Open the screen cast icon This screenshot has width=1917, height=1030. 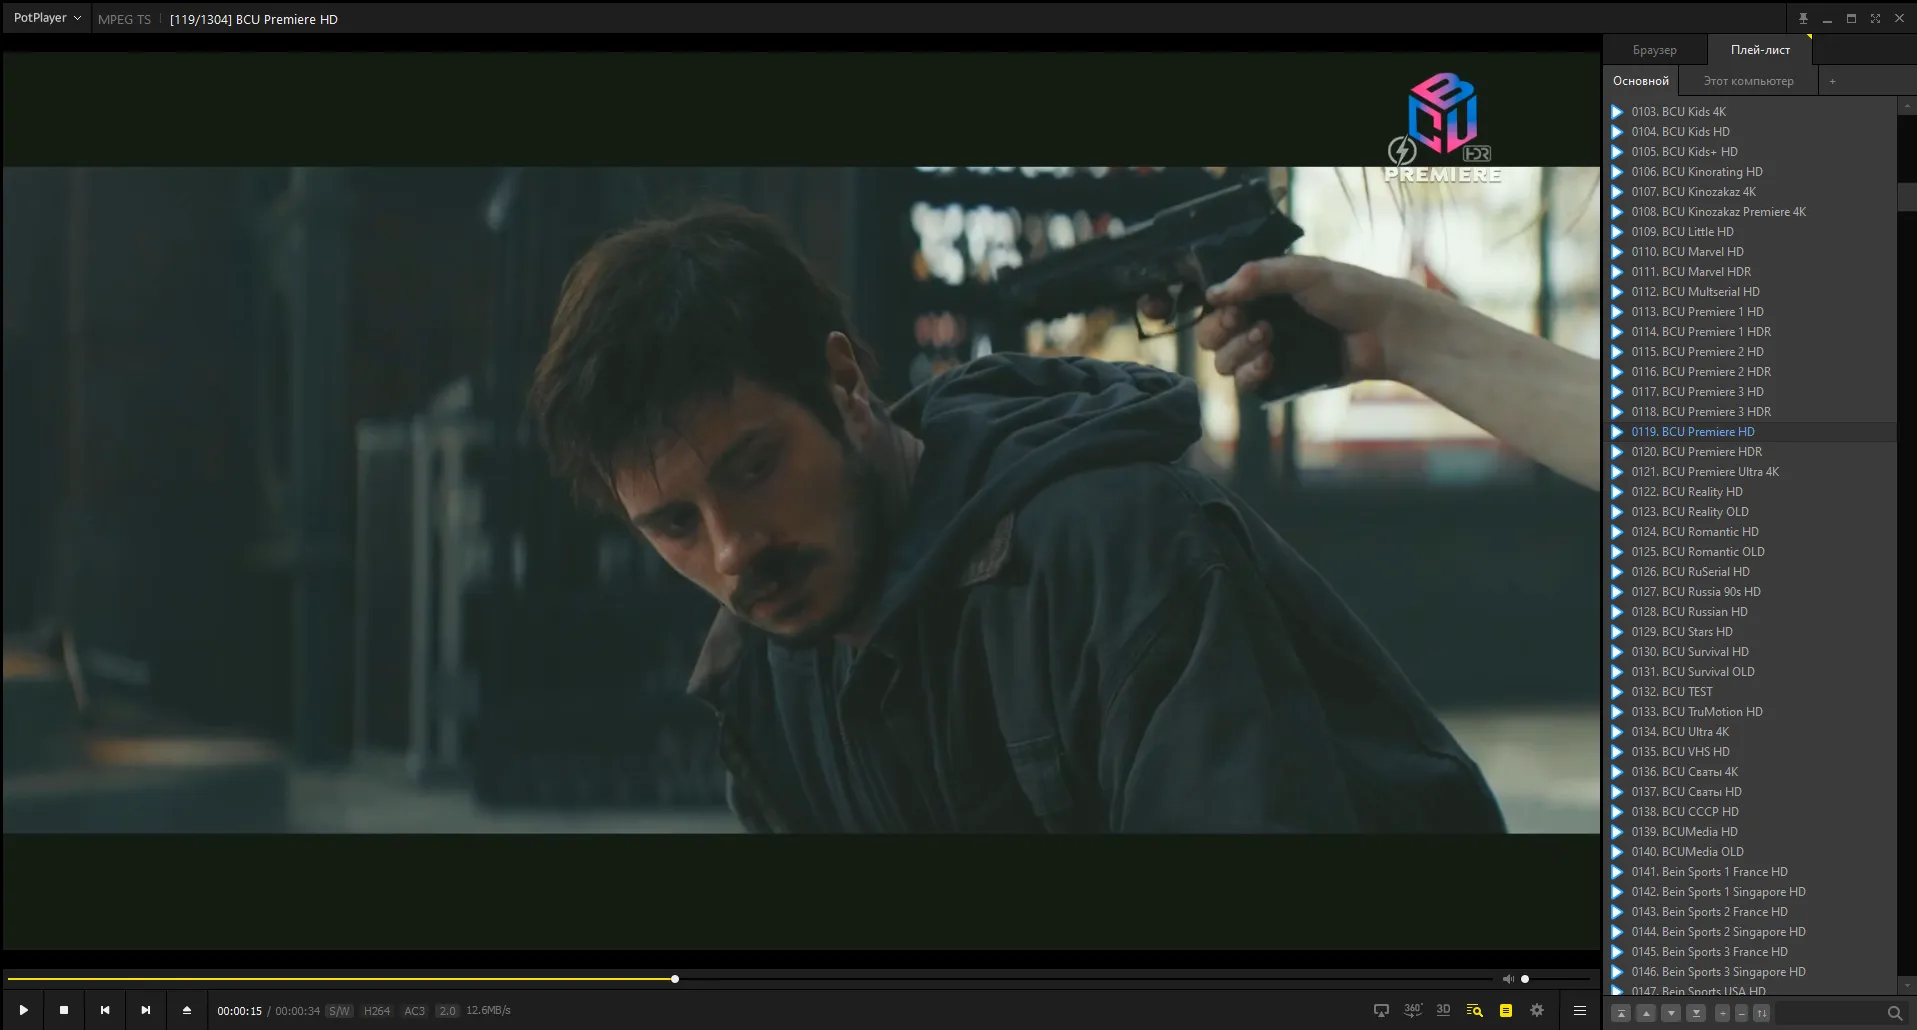(x=1381, y=1010)
